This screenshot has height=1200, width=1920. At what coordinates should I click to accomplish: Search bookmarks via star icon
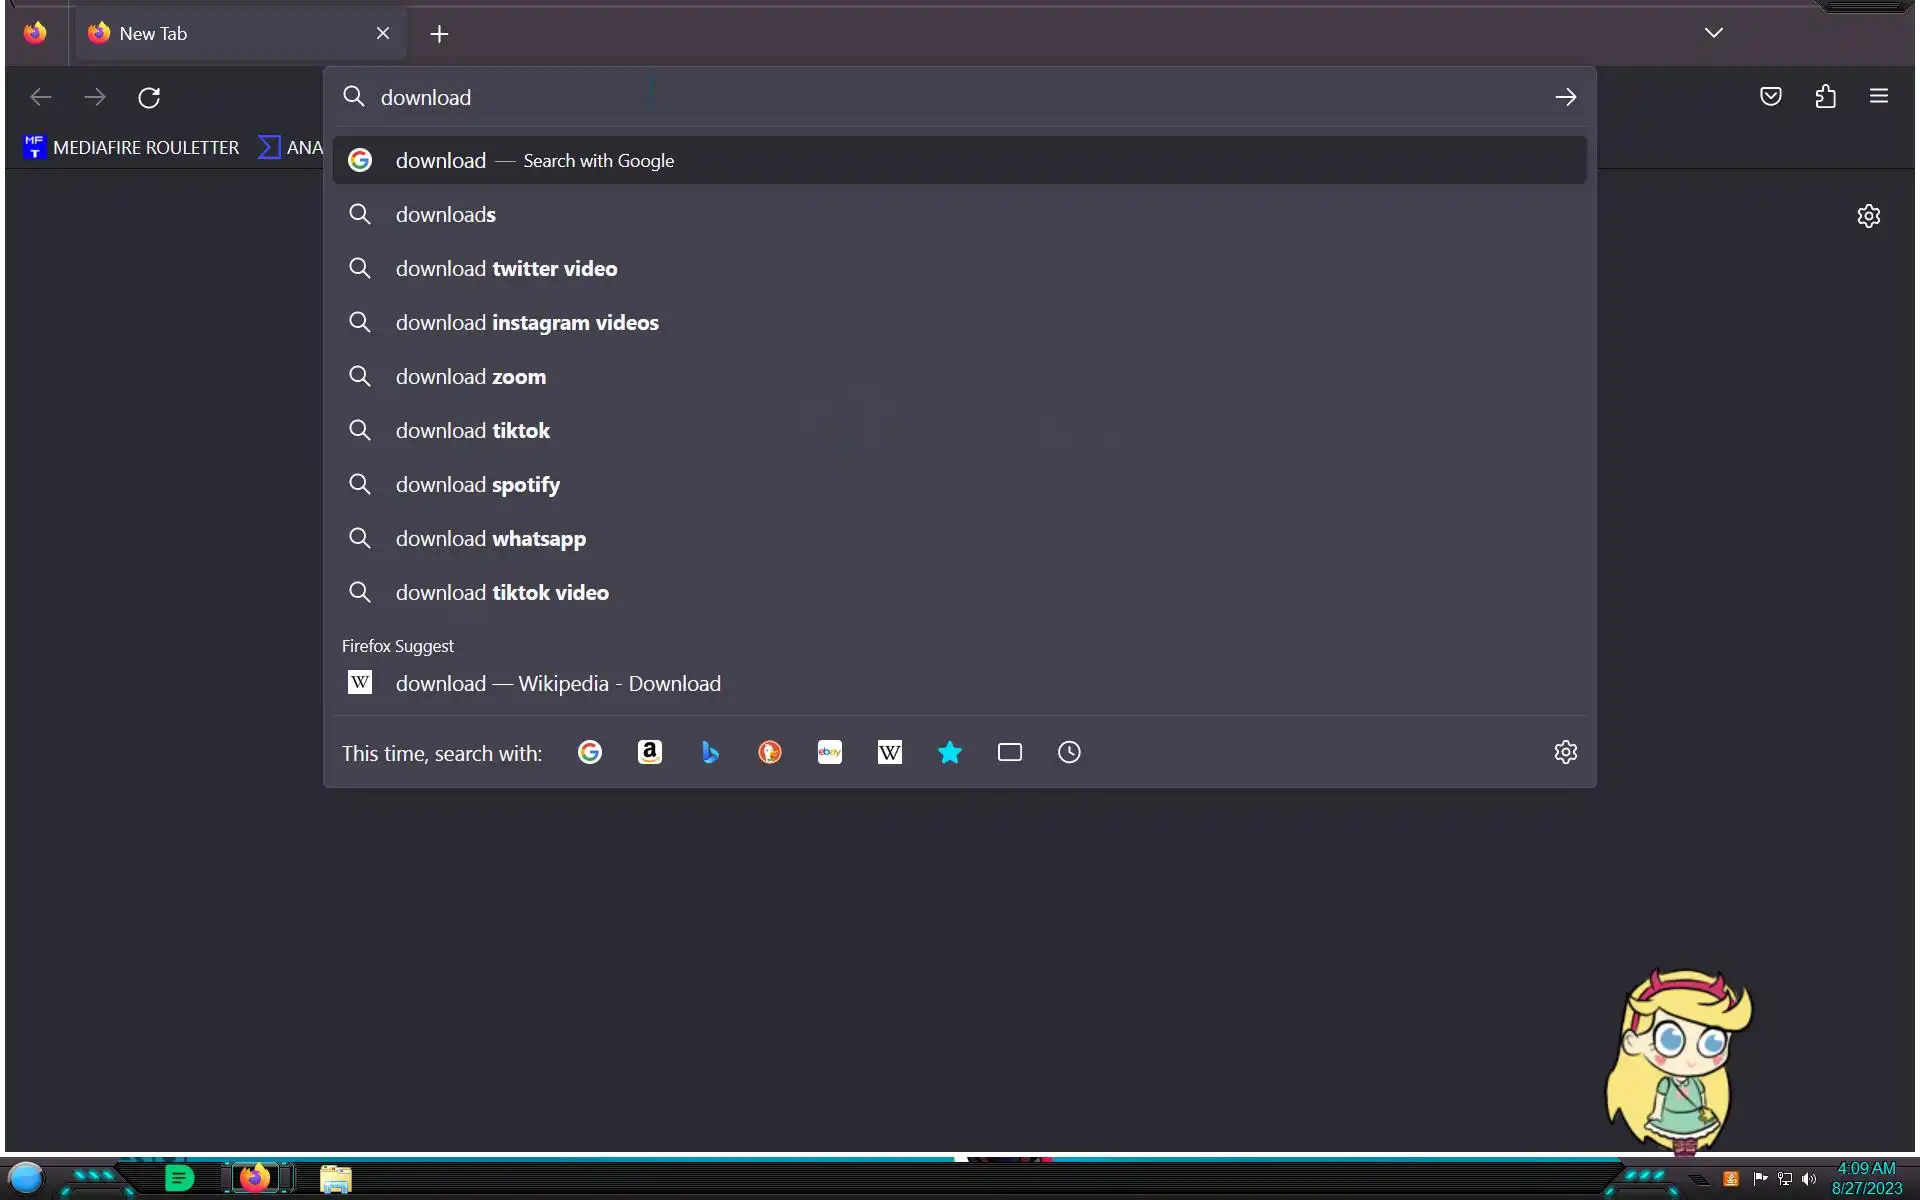click(950, 752)
